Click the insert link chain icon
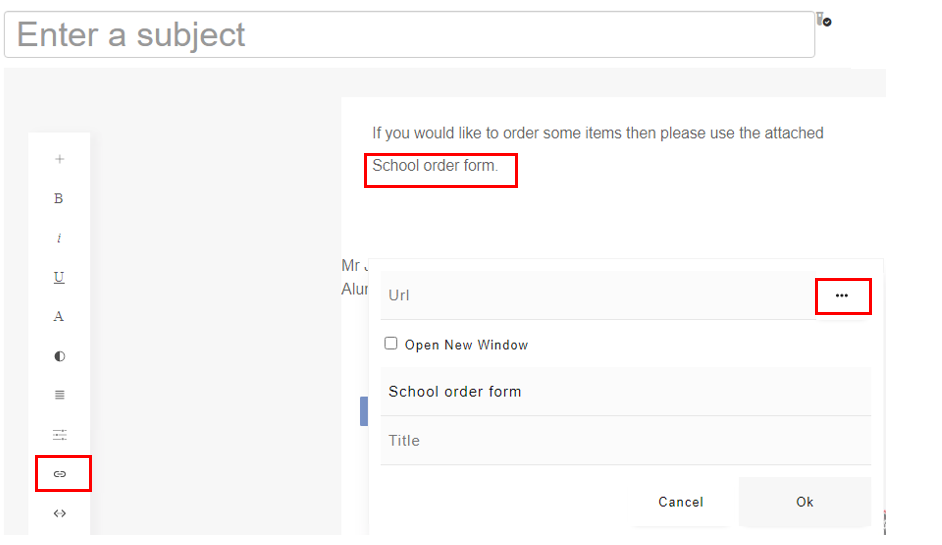 [x=59, y=473]
